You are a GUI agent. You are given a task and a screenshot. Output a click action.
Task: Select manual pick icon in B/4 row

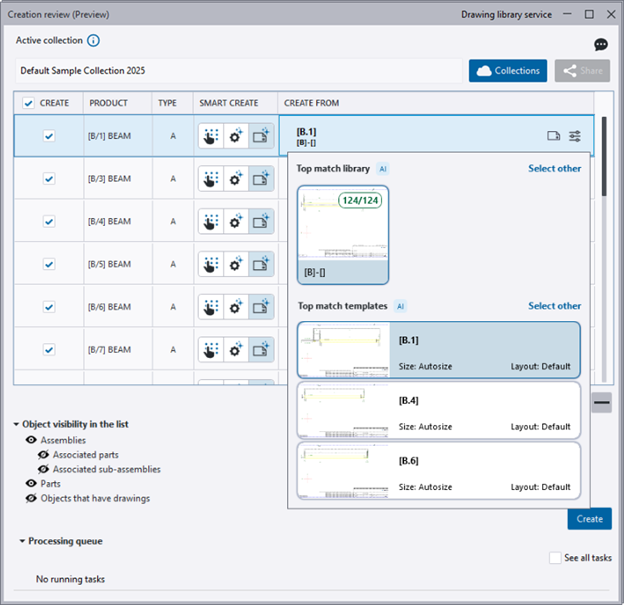point(211,221)
